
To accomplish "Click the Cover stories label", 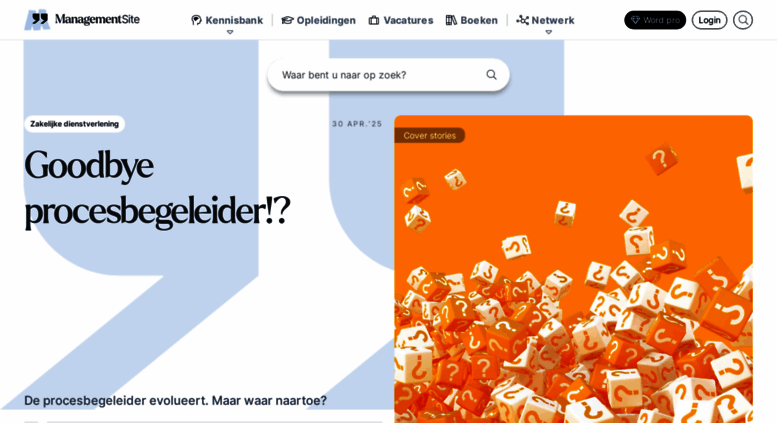I will click(429, 135).
